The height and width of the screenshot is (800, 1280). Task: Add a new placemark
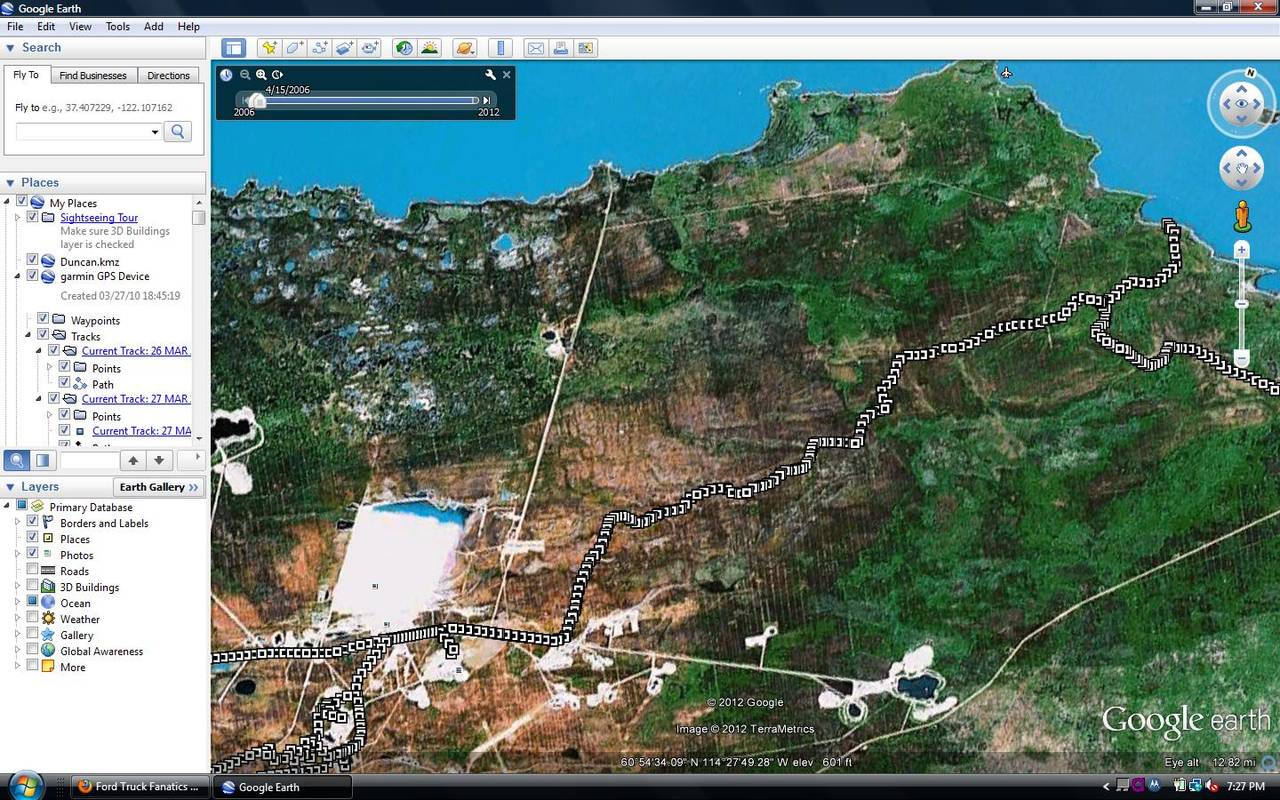[x=269, y=47]
